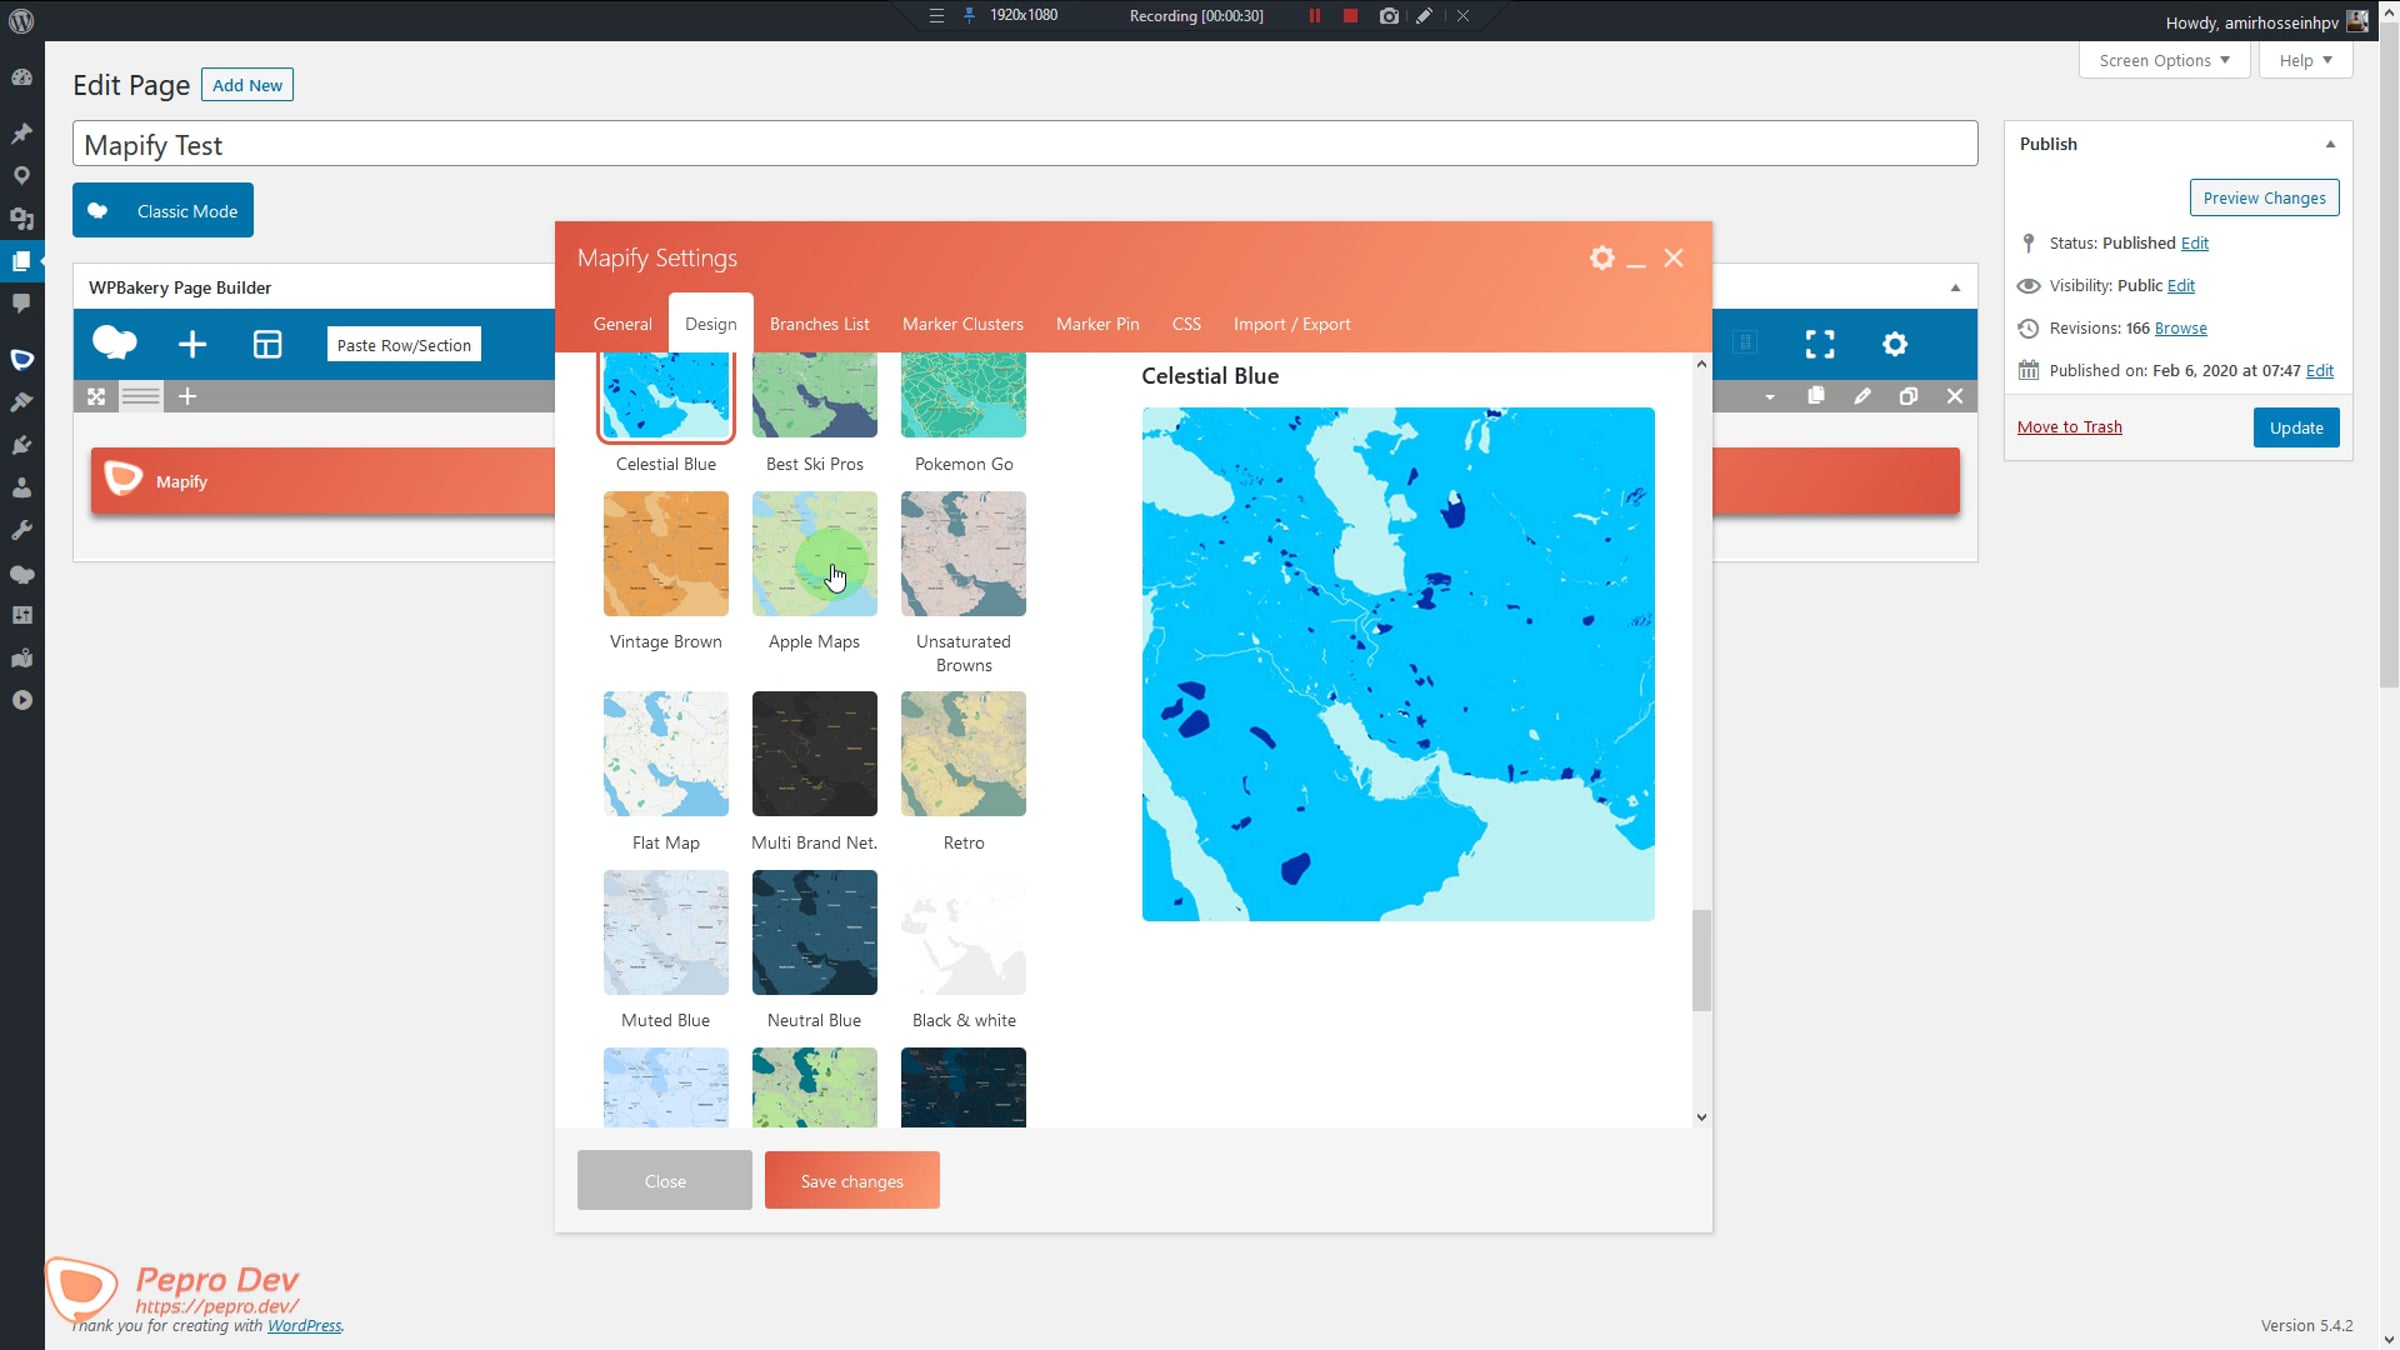
Task: Add column using the row plus icon
Action: (x=187, y=397)
